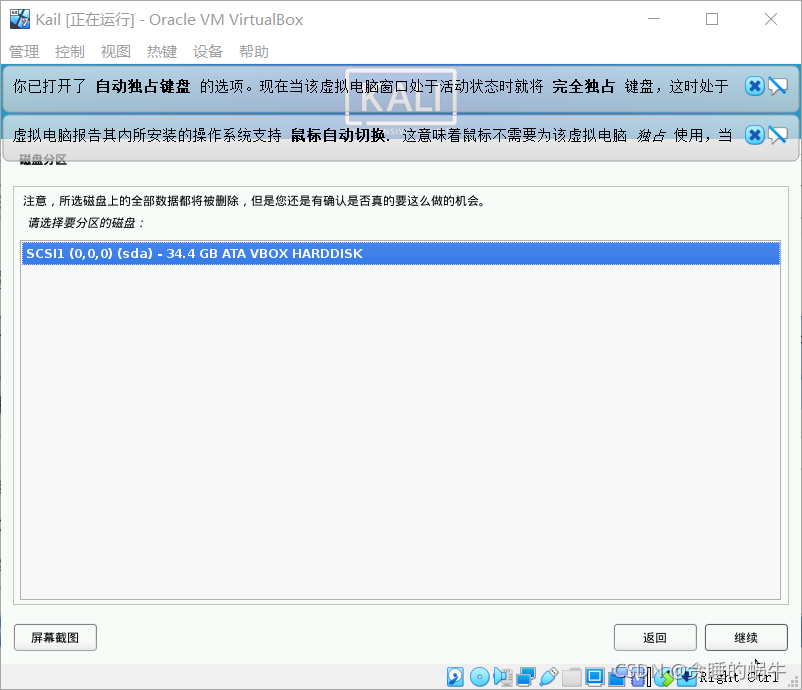This screenshot has width=802, height=690.
Task: Open the 热键 menu
Action: click(x=162, y=52)
